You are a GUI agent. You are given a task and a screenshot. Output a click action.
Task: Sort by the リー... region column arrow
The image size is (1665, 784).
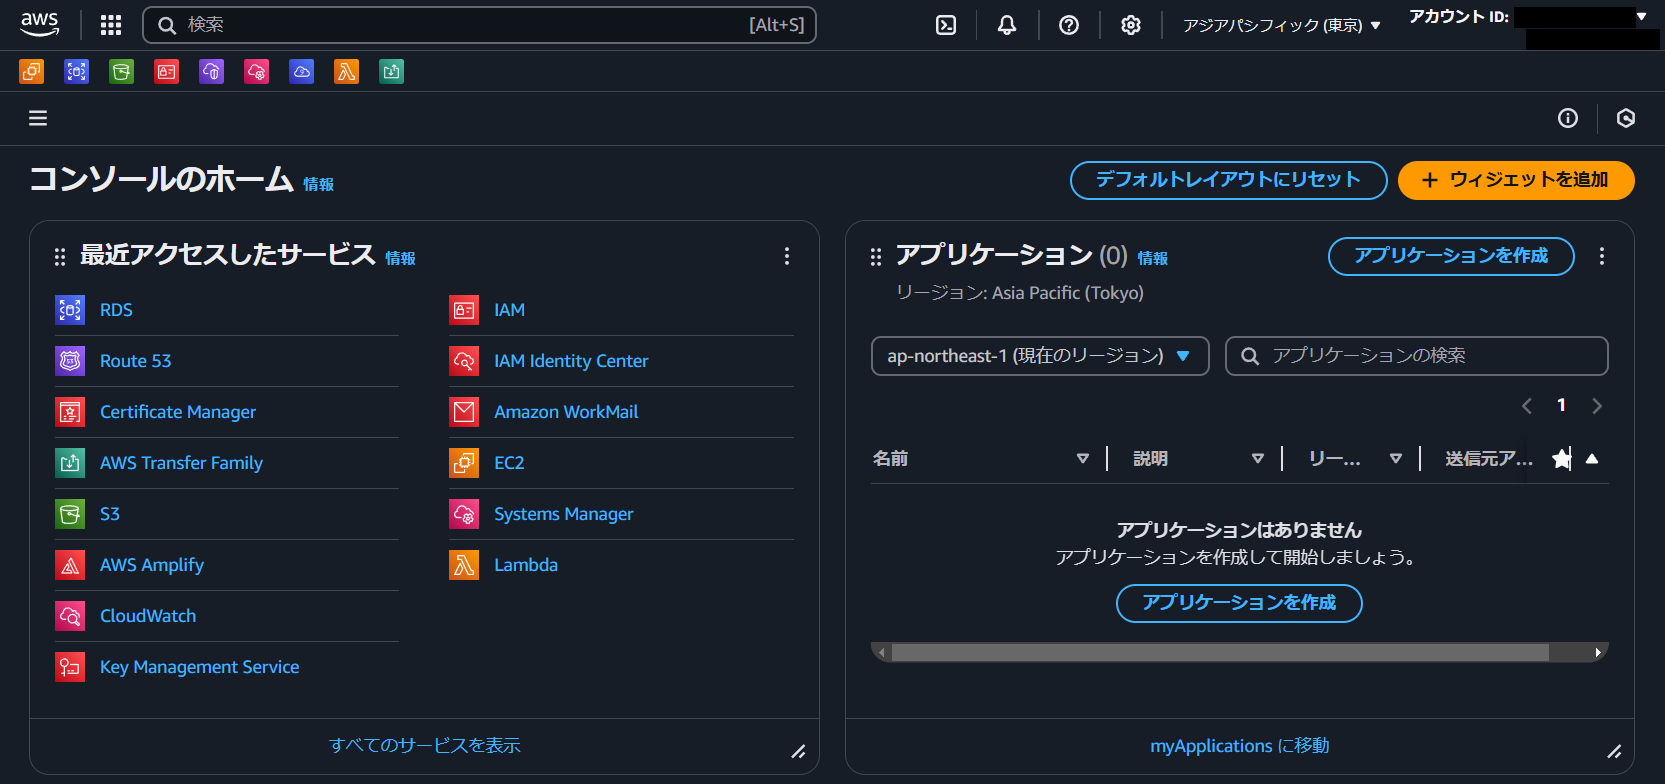(1396, 459)
